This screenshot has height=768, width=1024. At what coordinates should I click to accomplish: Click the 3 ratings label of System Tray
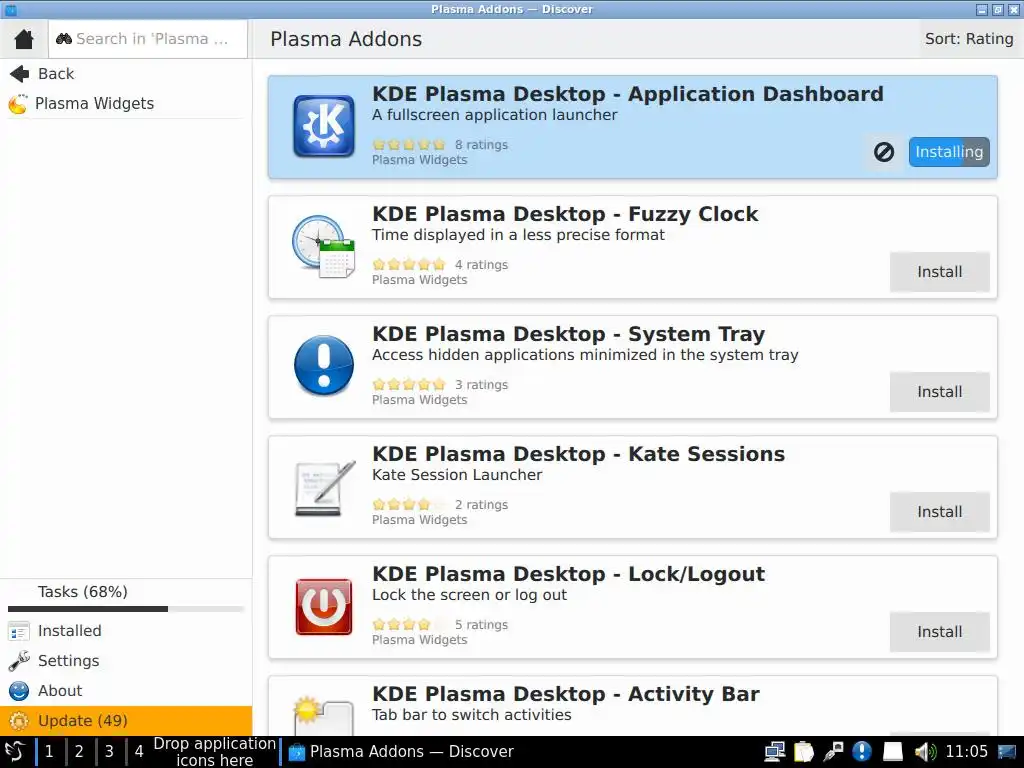click(481, 385)
